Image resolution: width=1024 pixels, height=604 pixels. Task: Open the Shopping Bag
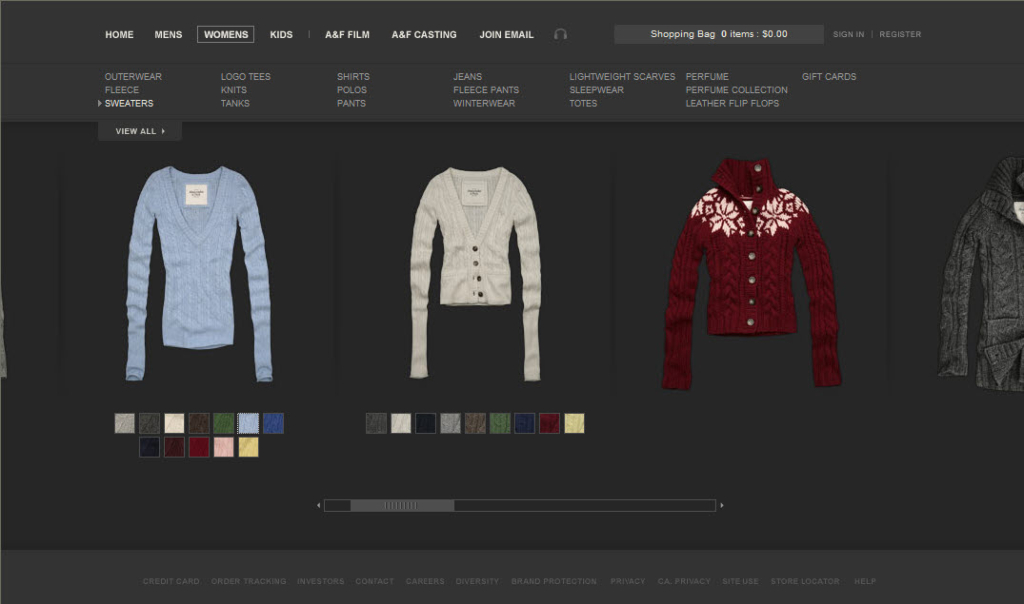718,34
